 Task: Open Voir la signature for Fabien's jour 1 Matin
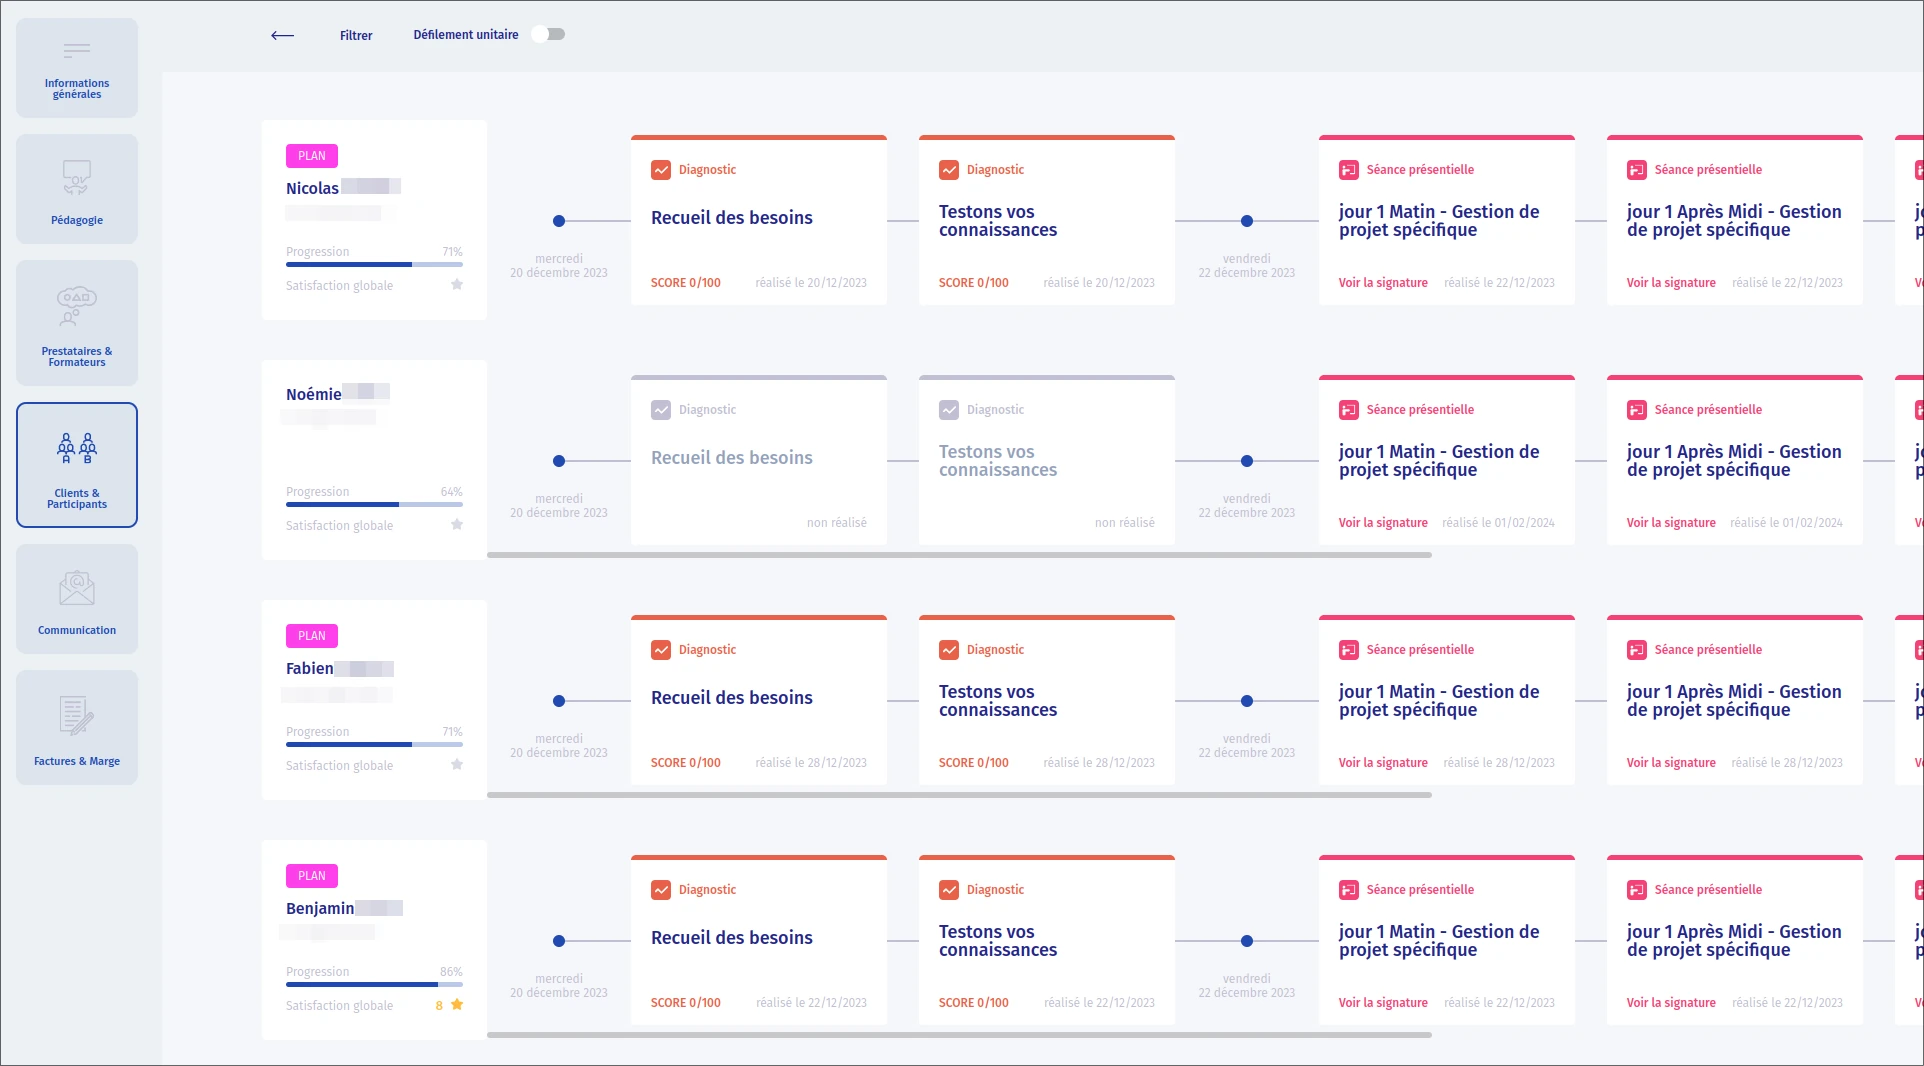1383,763
